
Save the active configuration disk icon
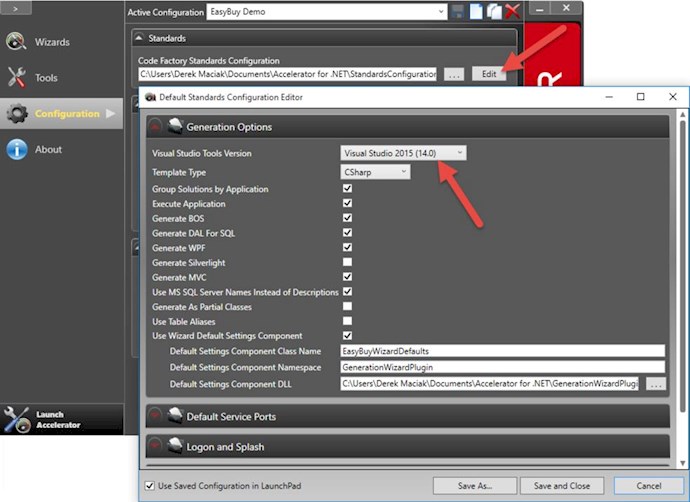tap(458, 11)
